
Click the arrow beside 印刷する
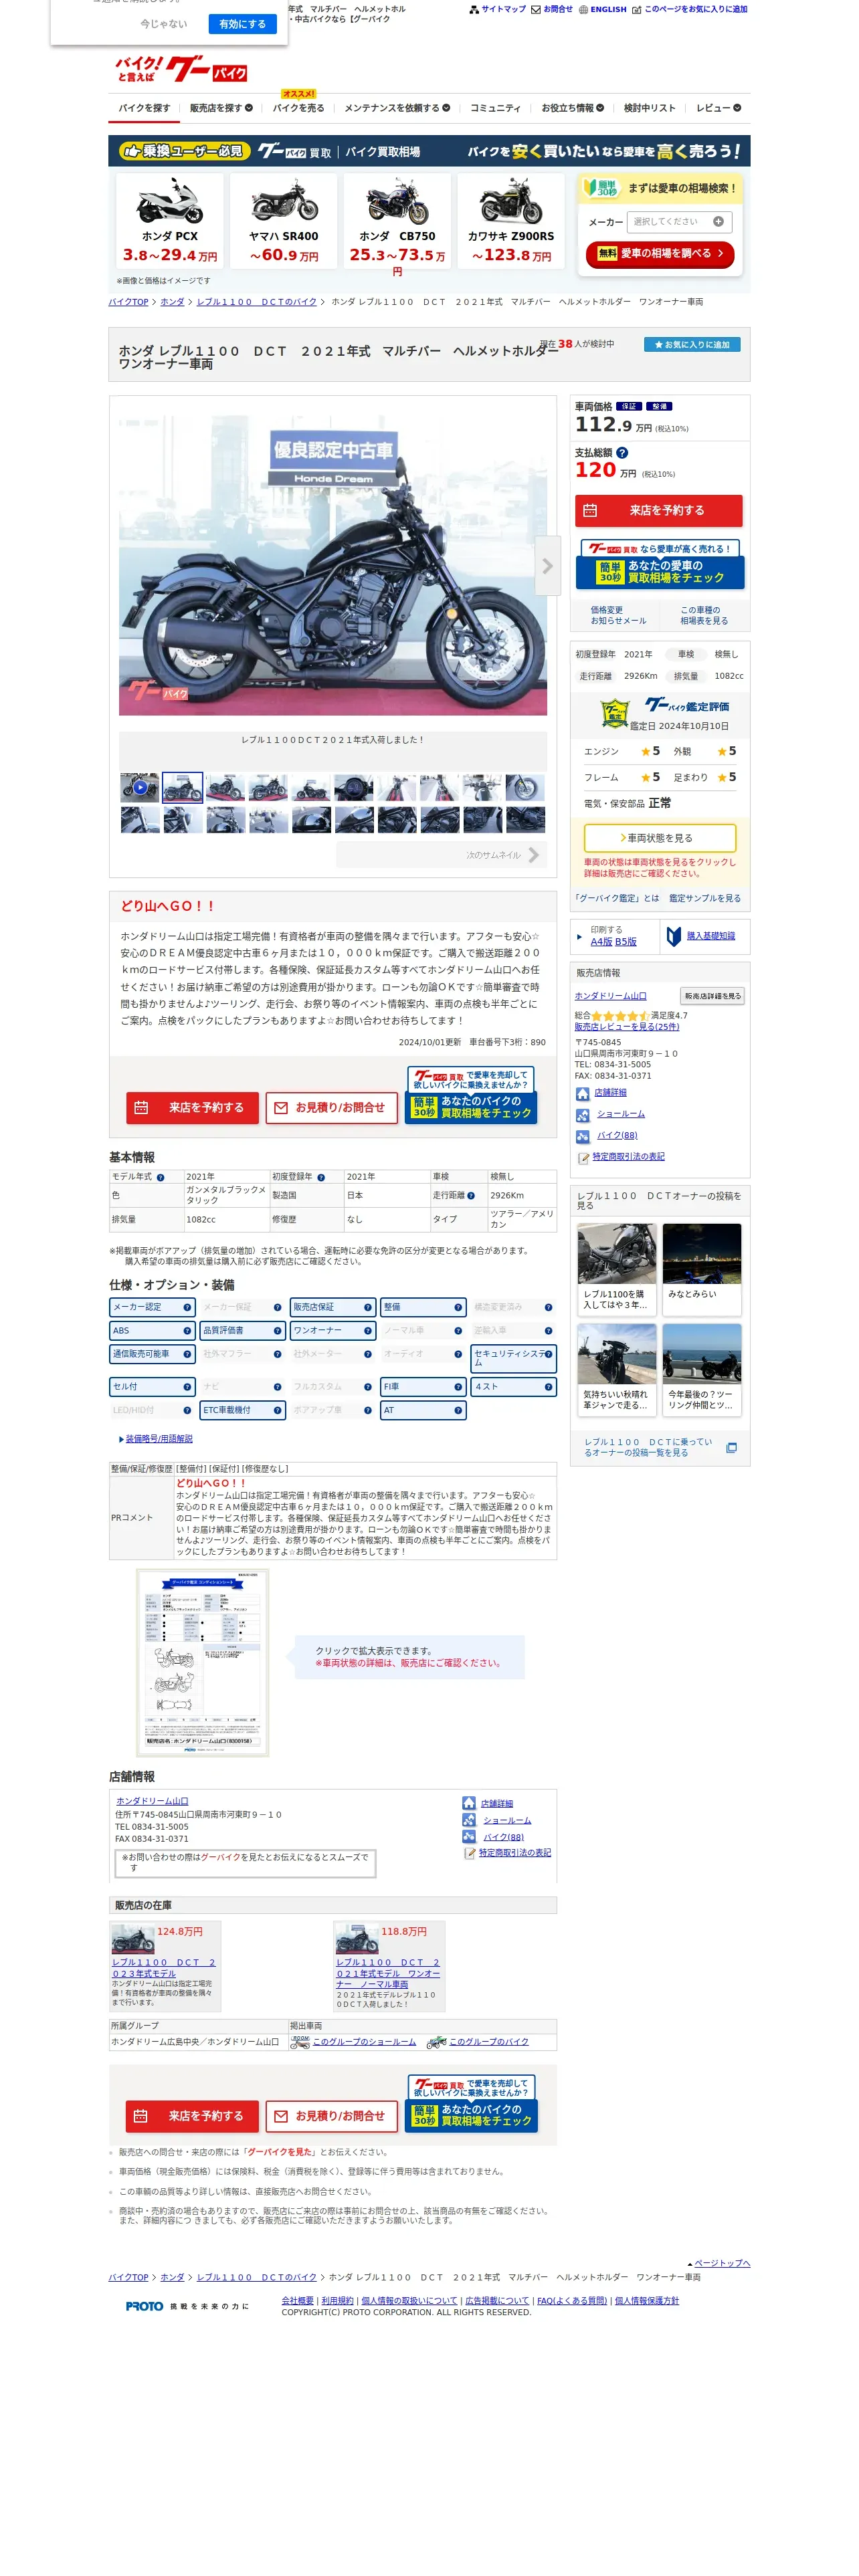tap(579, 937)
